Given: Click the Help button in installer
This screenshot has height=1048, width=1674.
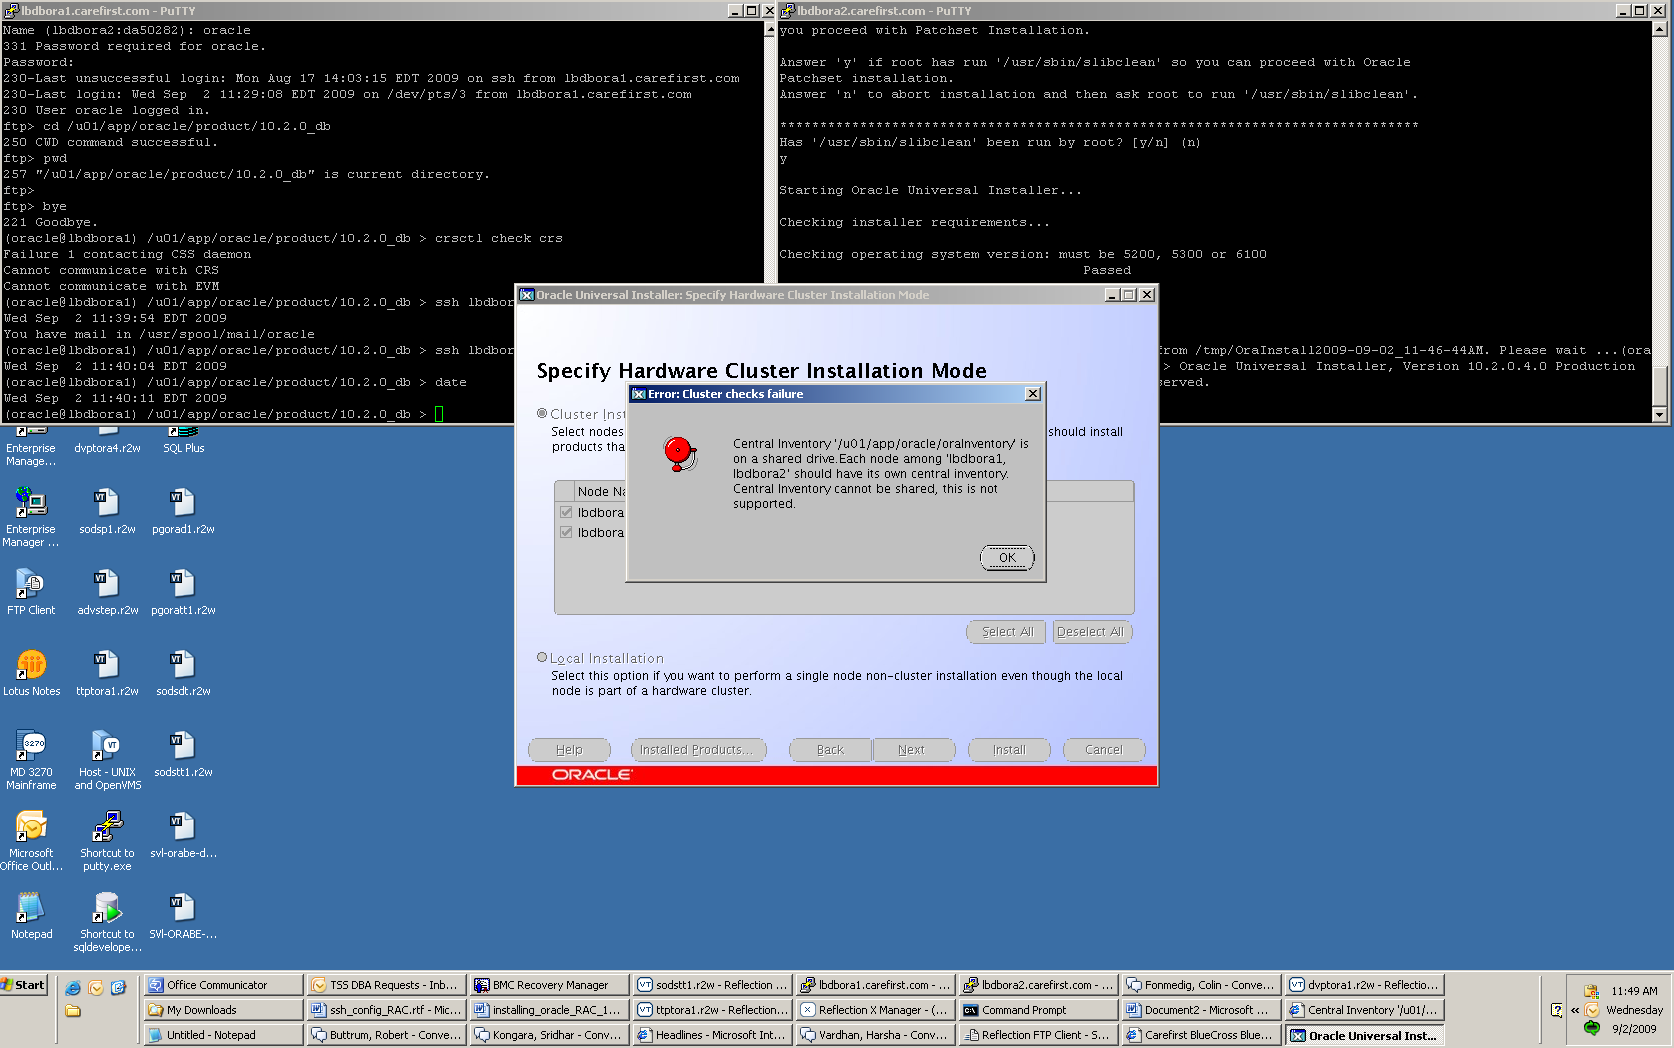Looking at the screenshot, I should [x=569, y=750].
